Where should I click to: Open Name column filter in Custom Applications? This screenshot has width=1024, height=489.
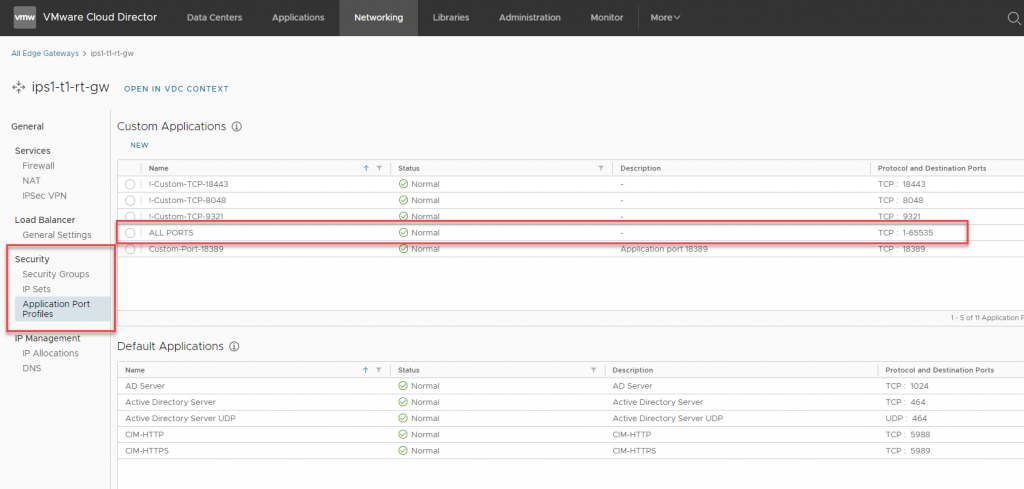pyautogui.click(x=379, y=168)
